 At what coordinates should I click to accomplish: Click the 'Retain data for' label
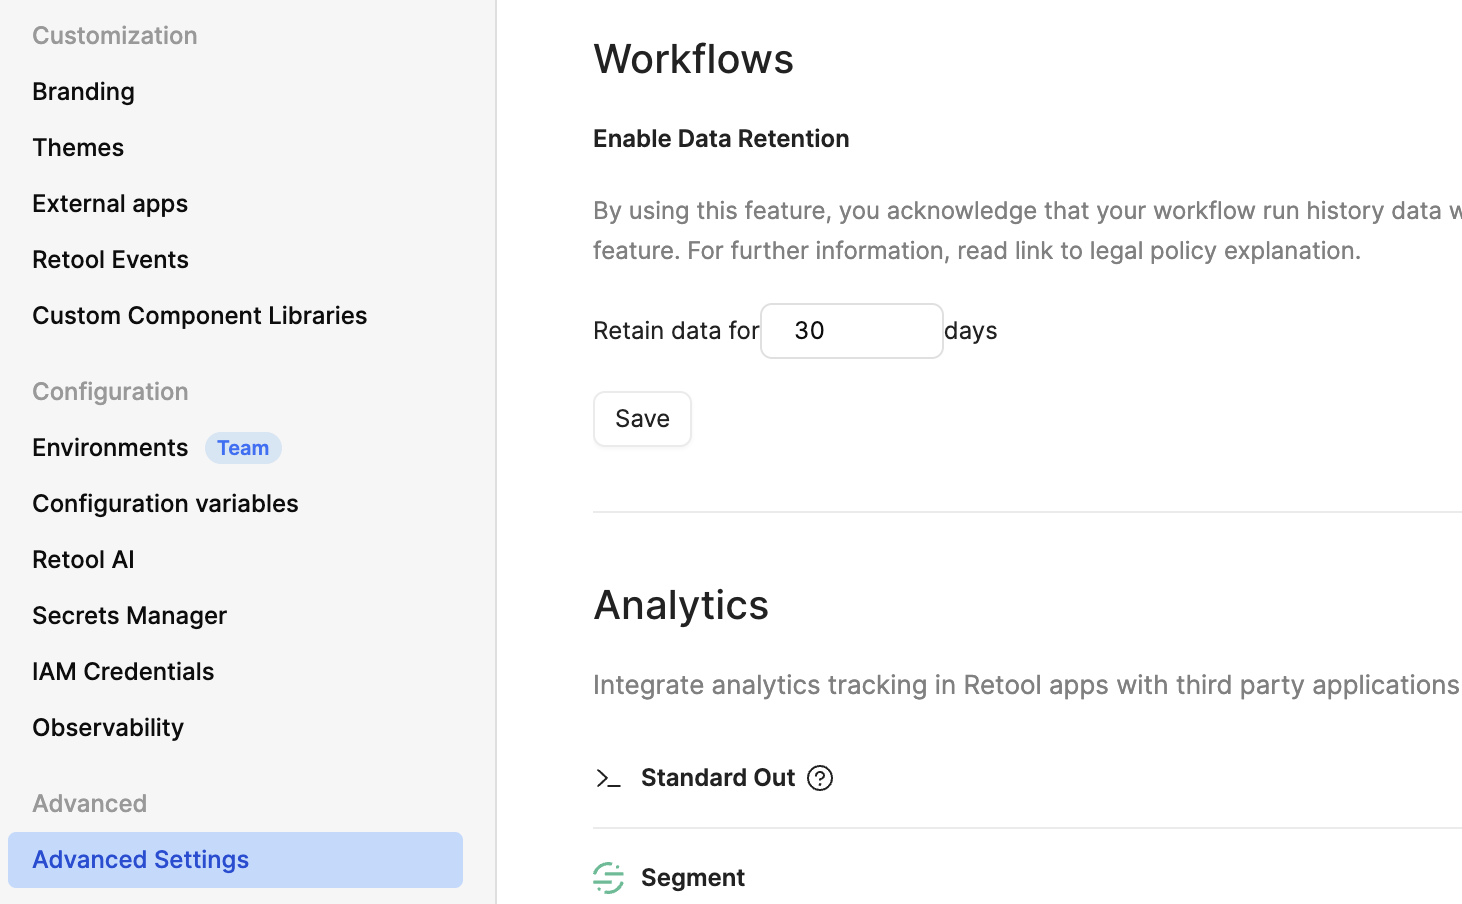point(676,331)
